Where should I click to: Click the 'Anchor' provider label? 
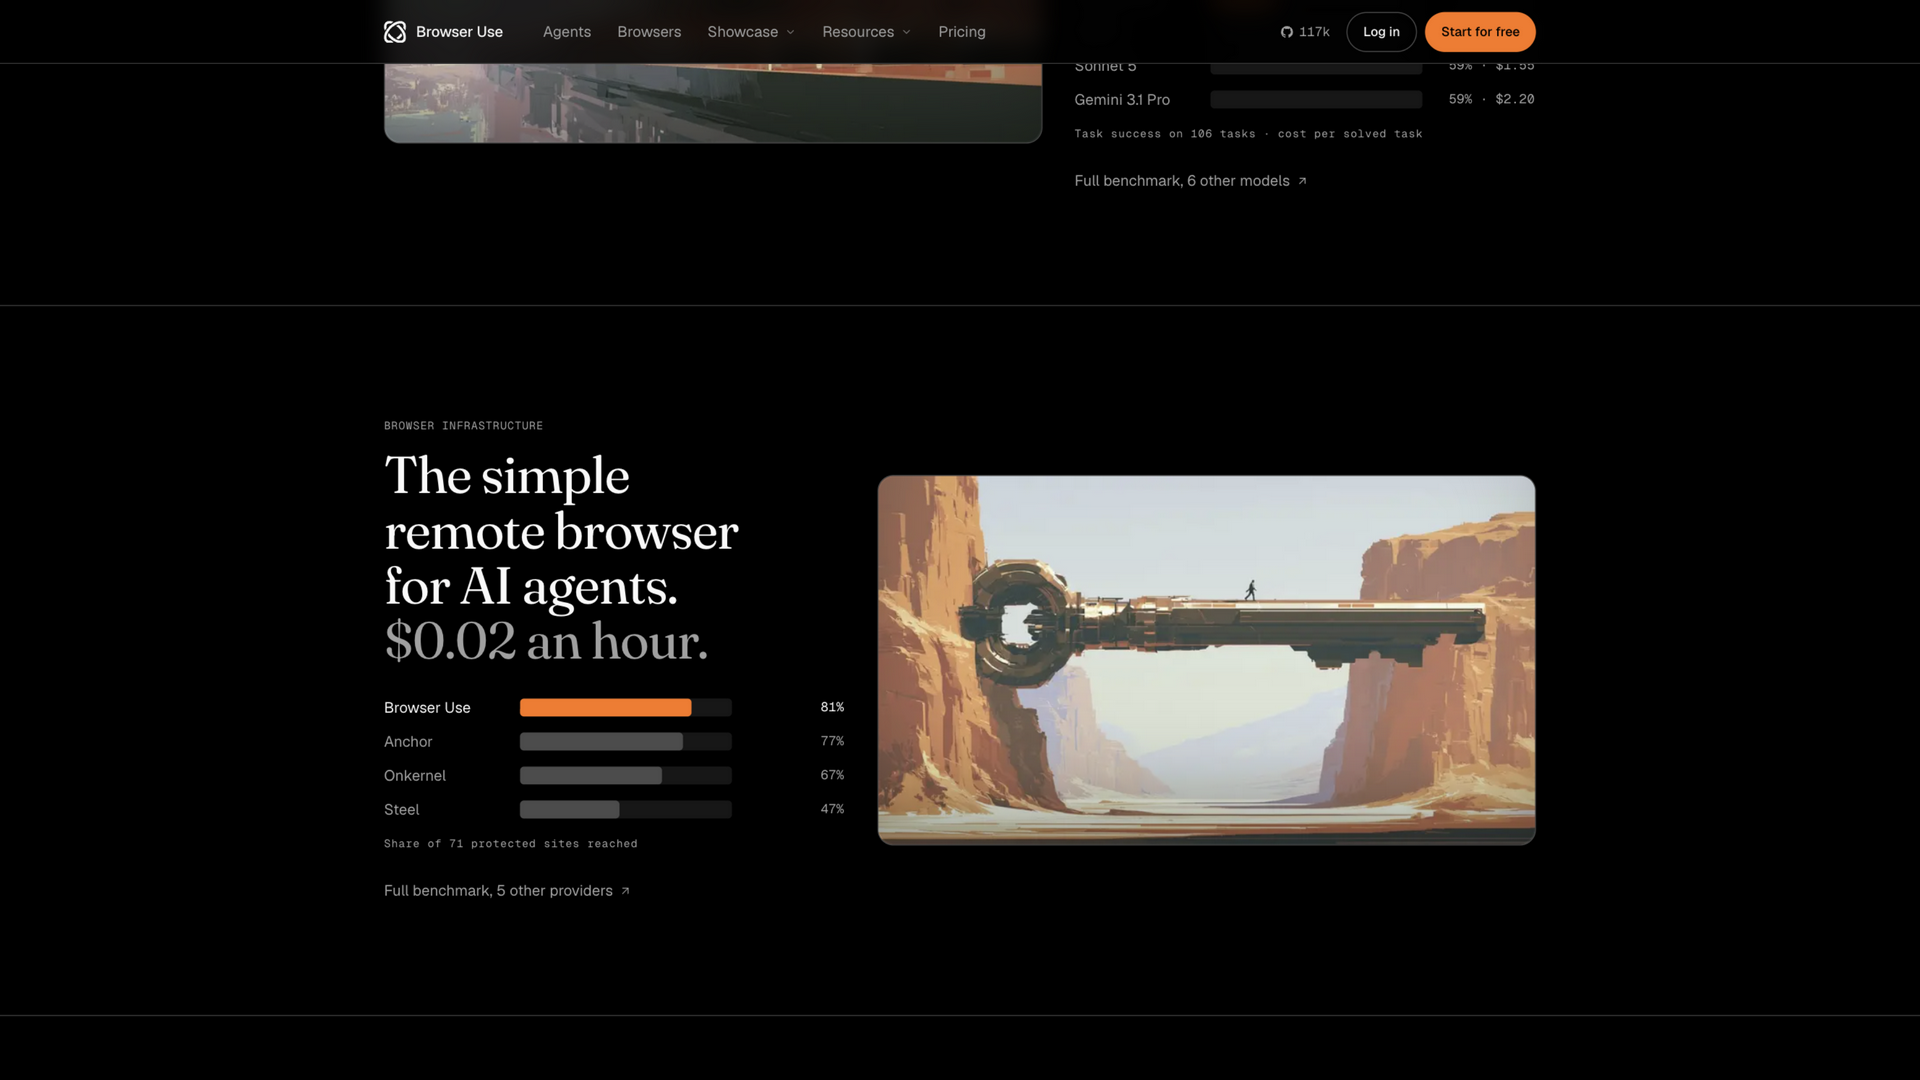click(408, 742)
